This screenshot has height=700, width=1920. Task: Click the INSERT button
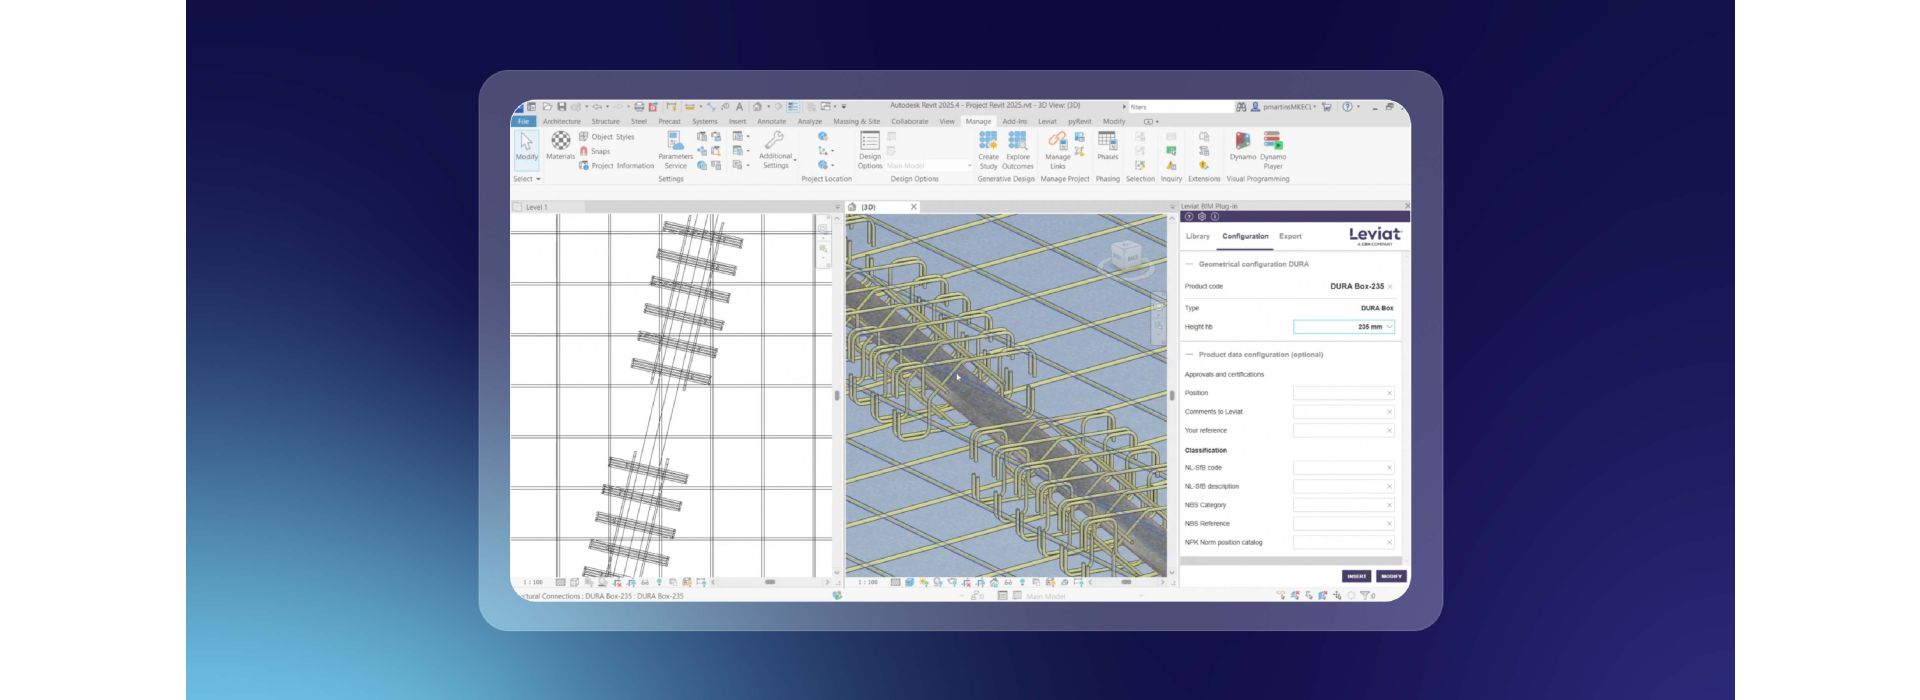point(1356,576)
